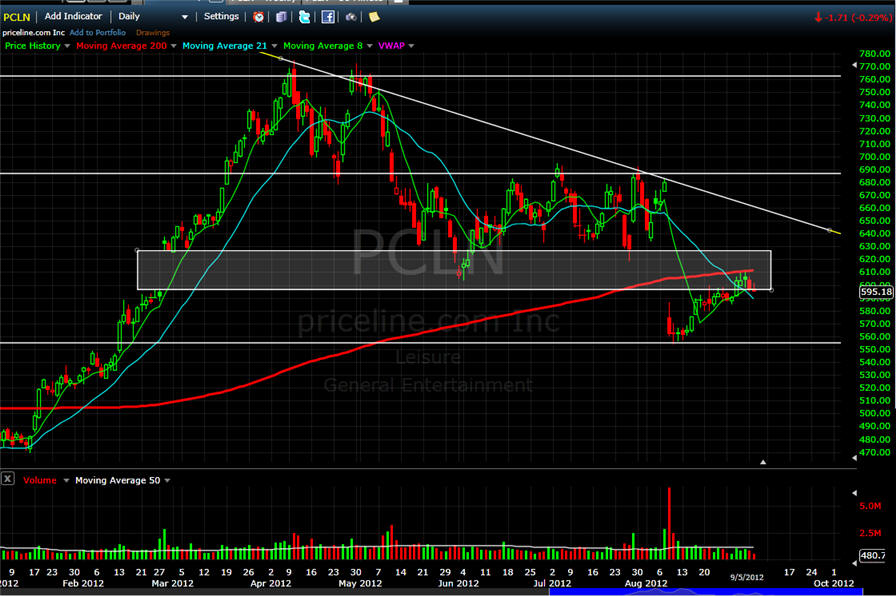Expand the Moving Average 50 volume options
The height and width of the screenshot is (596, 896).
point(167,481)
